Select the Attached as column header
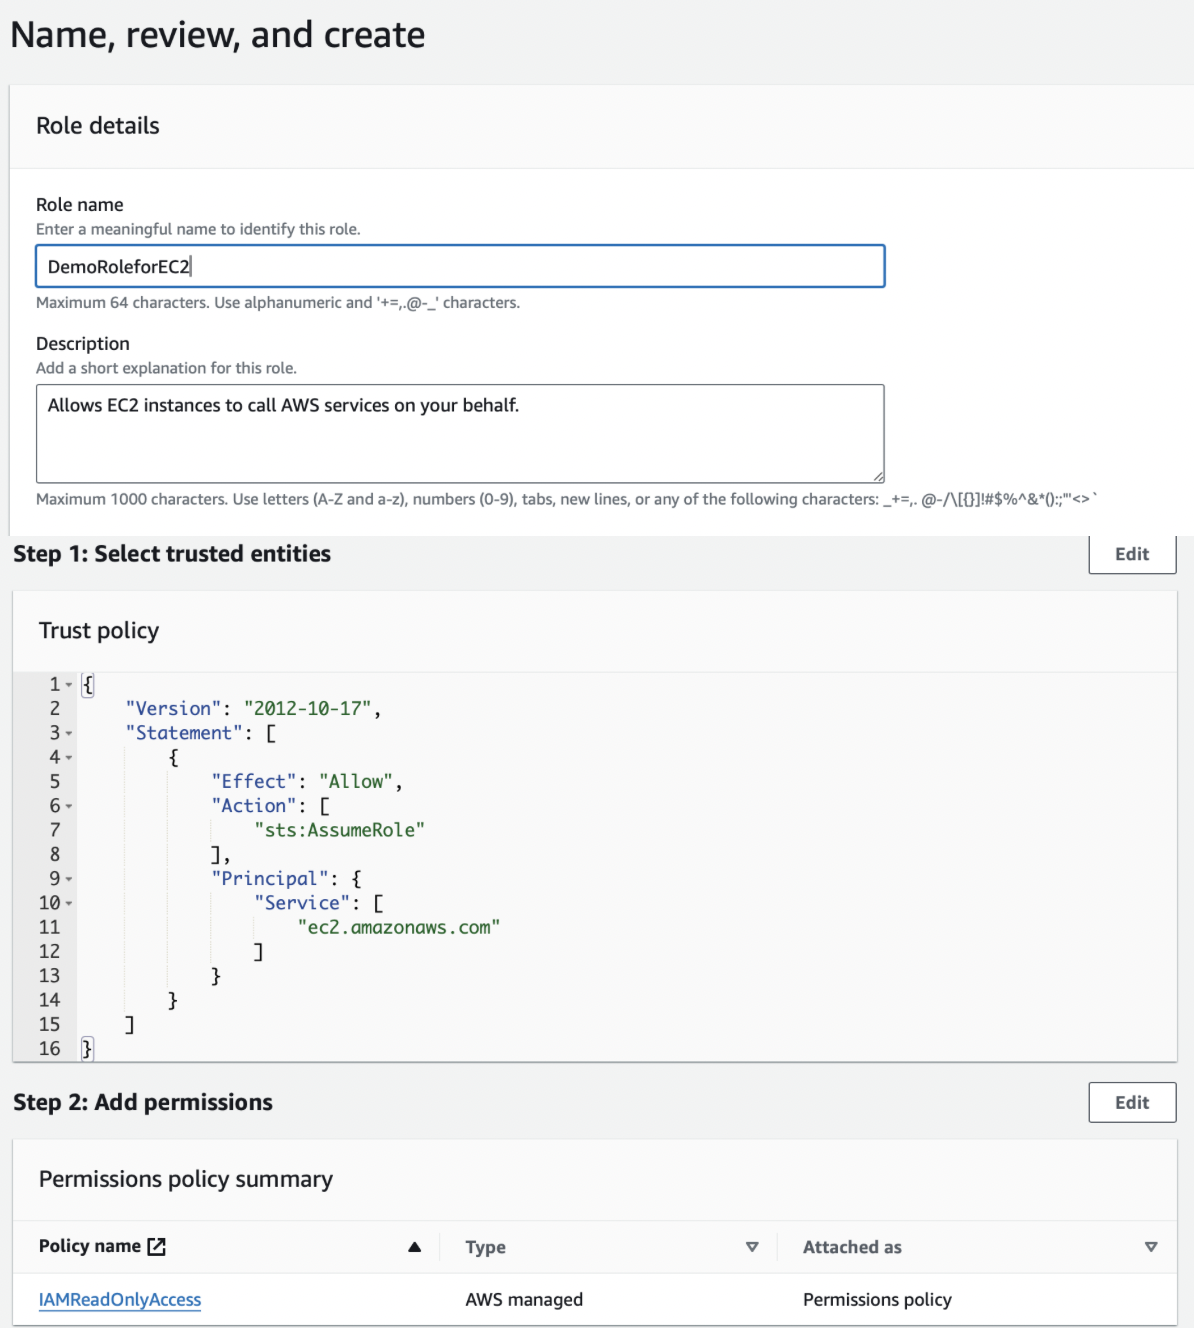Viewport: 1194px width, 1328px height. [852, 1247]
